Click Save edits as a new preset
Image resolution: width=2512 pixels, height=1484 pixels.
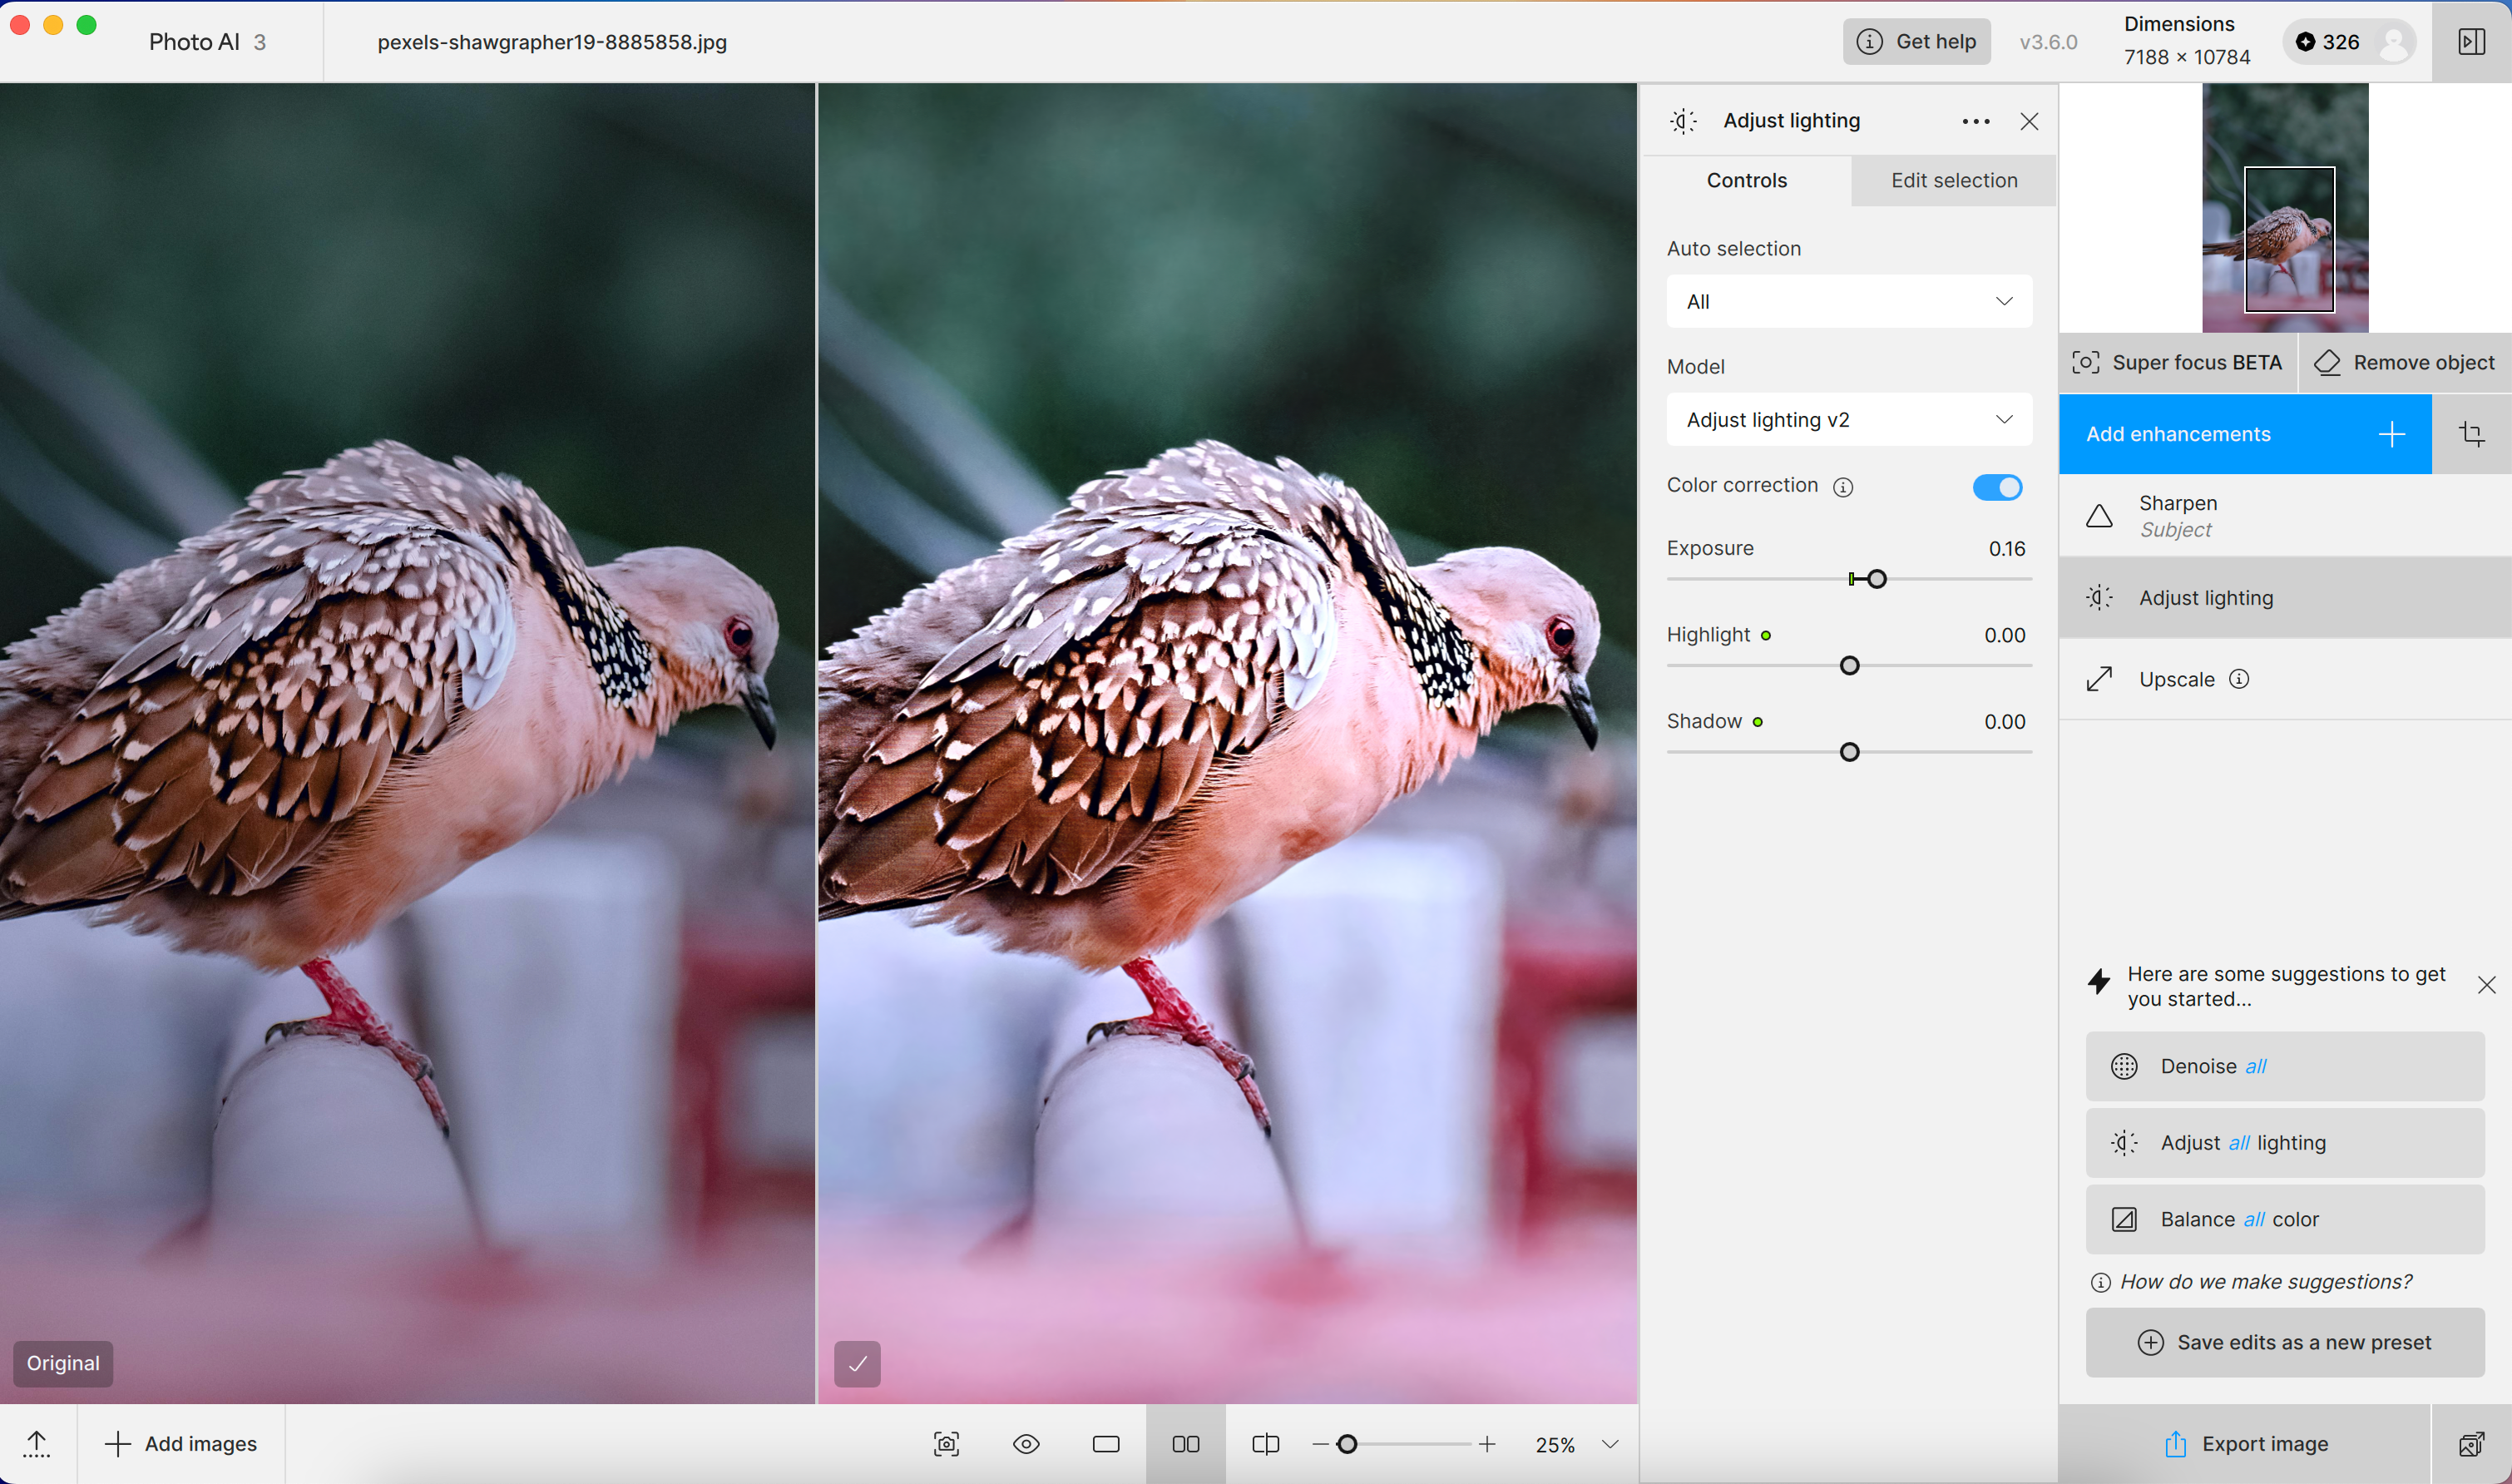[x=2284, y=1342]
